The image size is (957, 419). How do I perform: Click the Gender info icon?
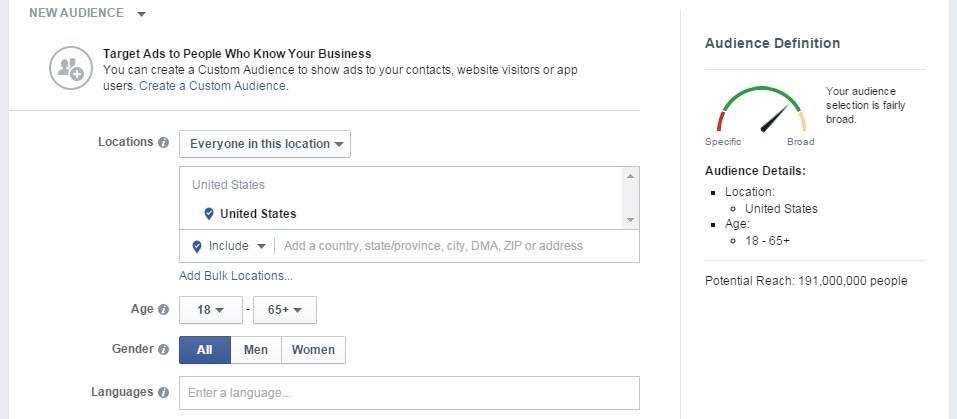point(163,349)
